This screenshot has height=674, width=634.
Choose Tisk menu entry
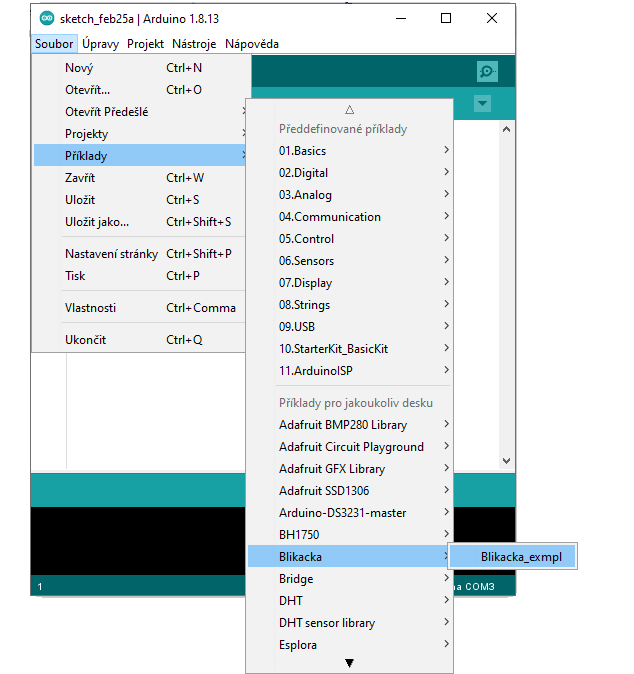tap(139, 276)
